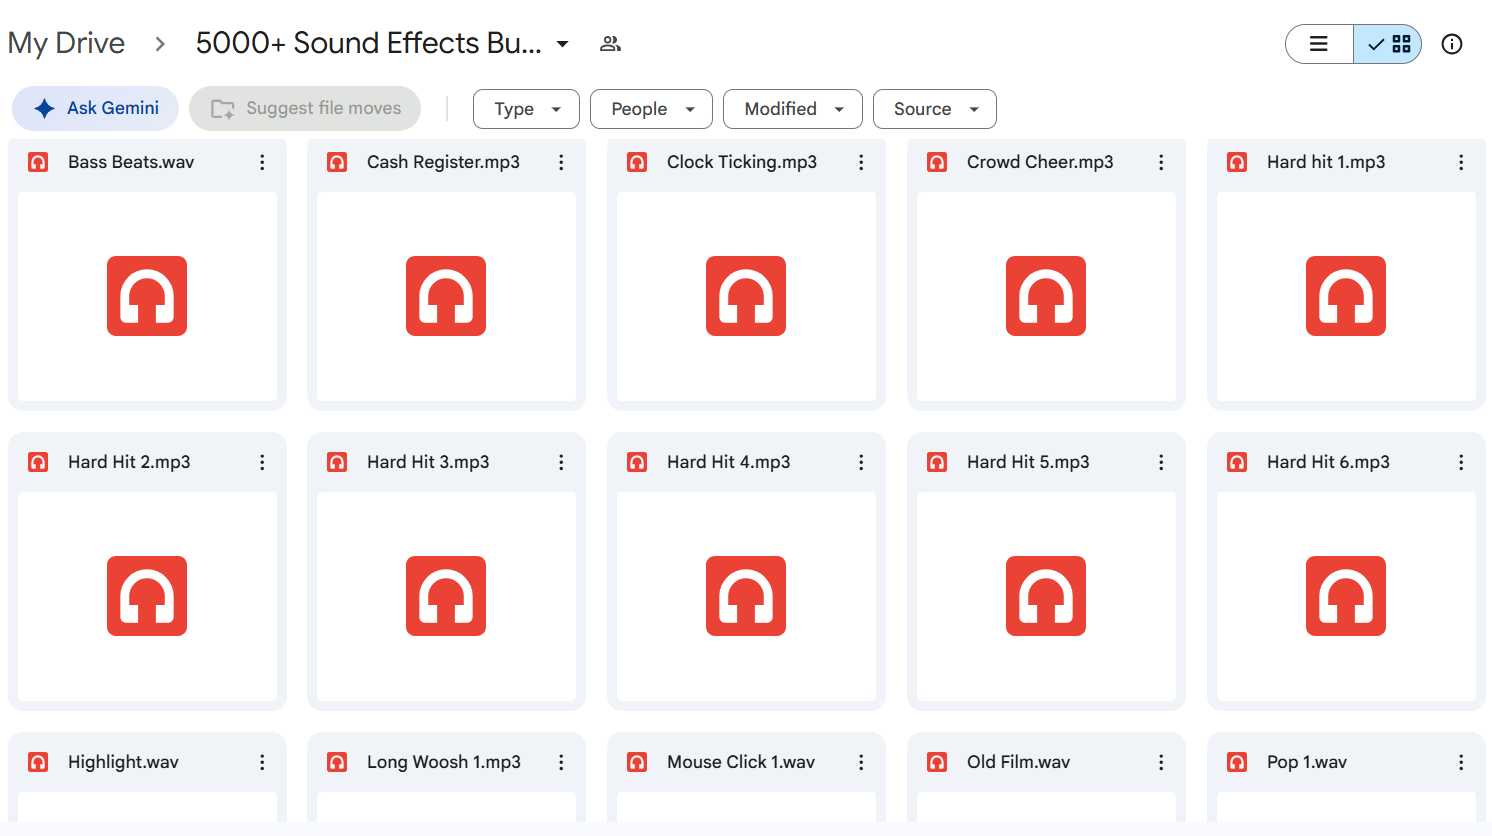Image resolution: width=1492 pixels, height=836 pixels.
Task: Open the shared-folder people icon
Action: (610, 44)
